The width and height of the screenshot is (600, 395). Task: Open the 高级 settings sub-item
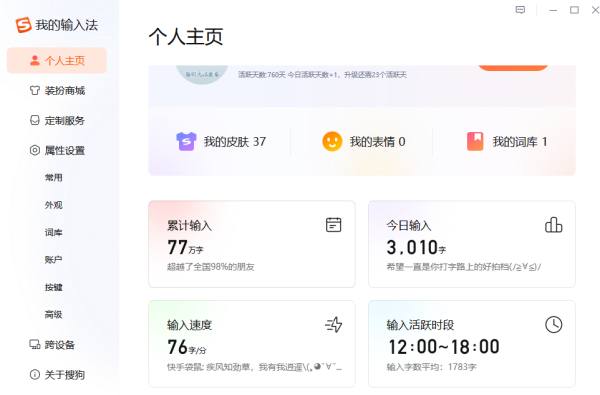tap(54, 315)
